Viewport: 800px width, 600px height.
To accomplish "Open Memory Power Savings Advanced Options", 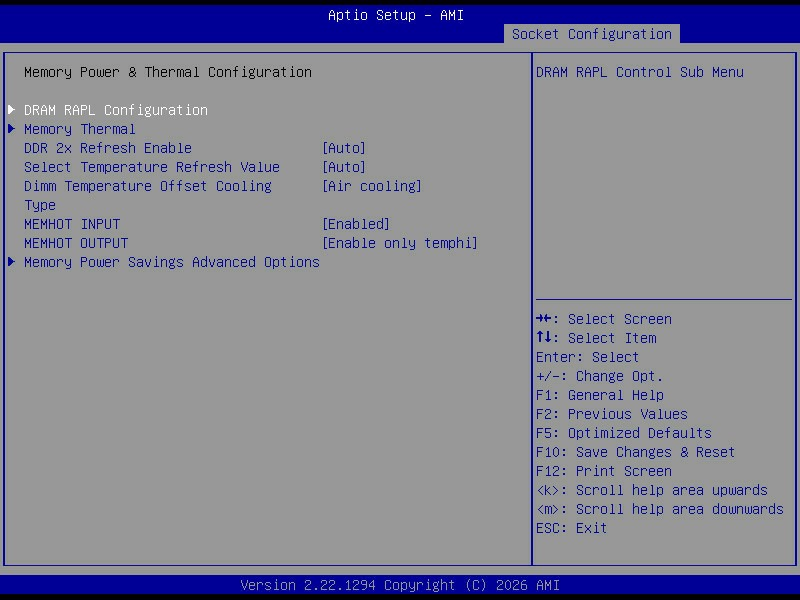I will (171, 262).
